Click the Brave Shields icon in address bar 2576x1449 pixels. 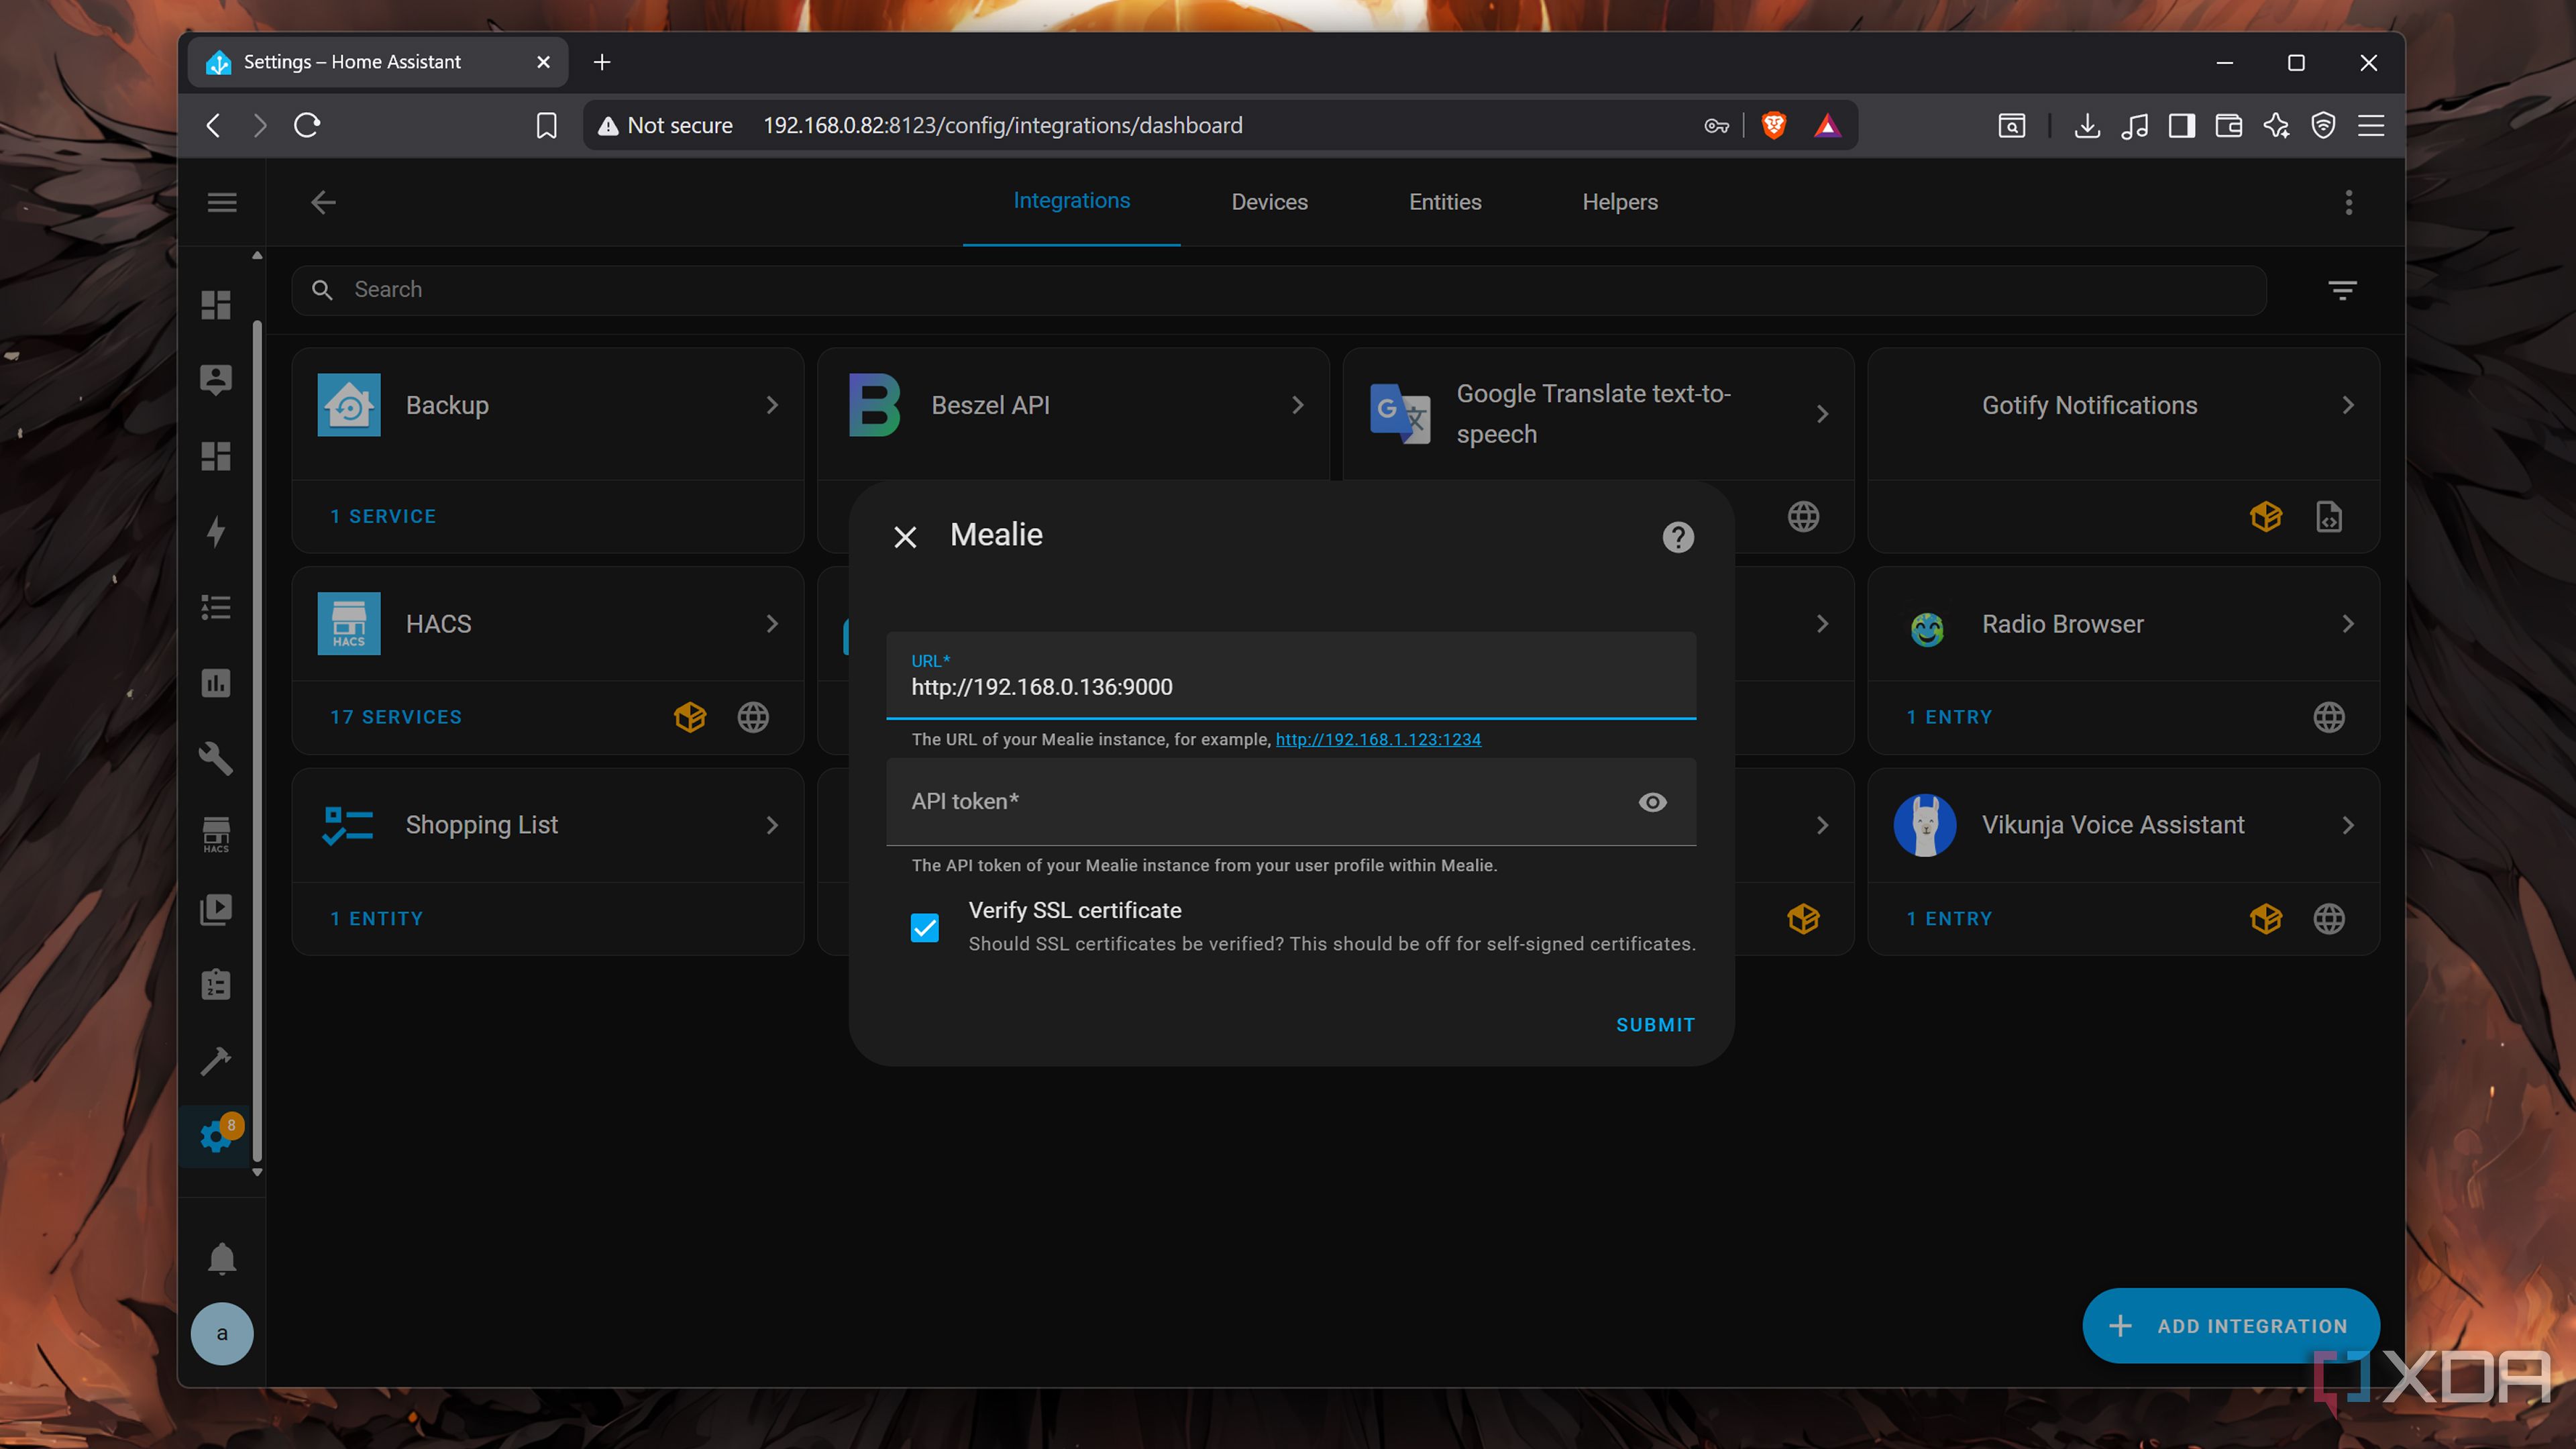[x=1773, y=125]
